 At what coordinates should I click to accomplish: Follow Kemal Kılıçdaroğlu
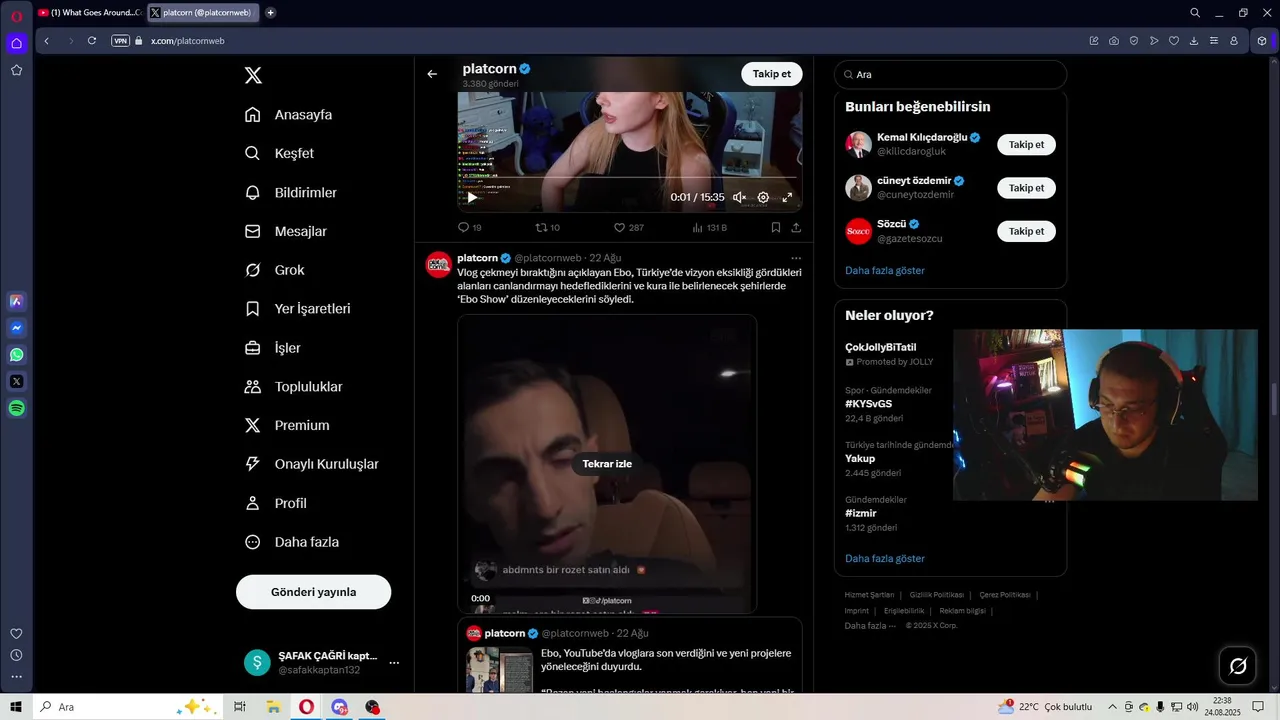1026,145
